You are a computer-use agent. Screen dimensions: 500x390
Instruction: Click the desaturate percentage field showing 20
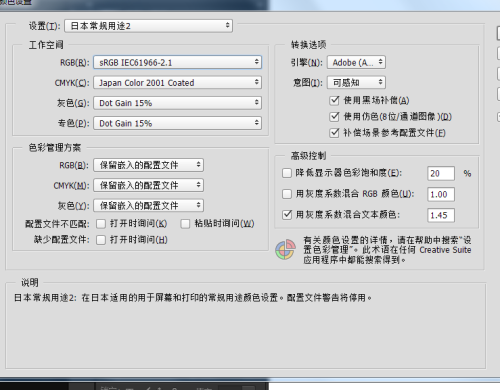[x=441, y=173]
